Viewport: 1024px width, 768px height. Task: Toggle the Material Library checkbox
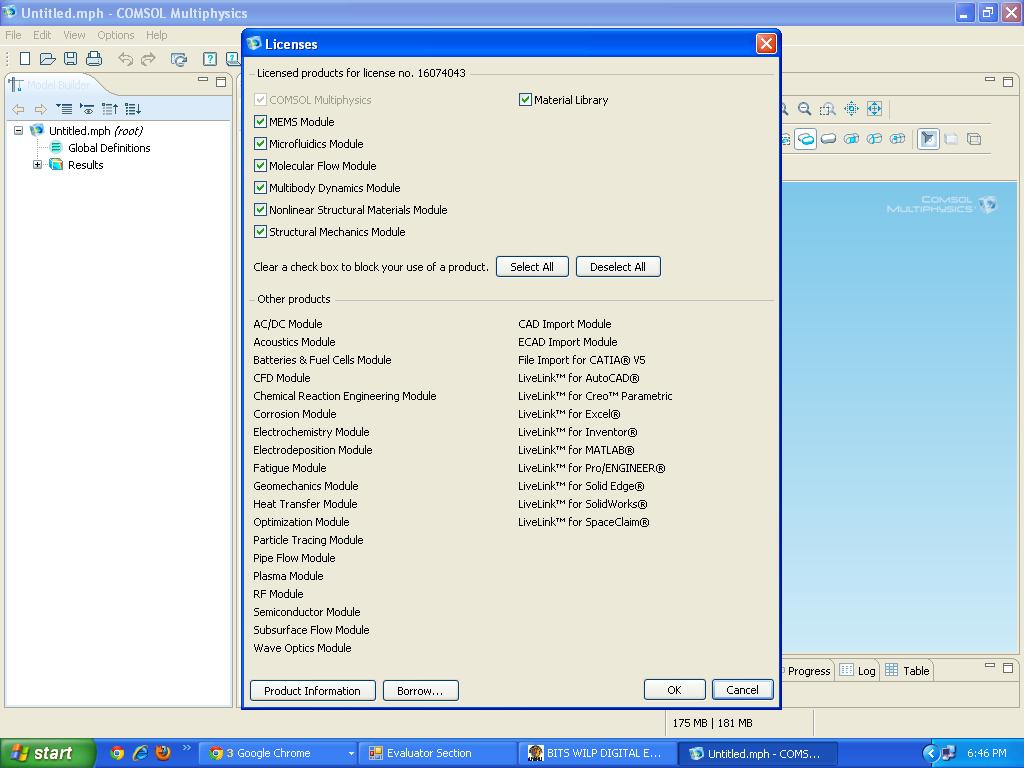pos(525,100)
